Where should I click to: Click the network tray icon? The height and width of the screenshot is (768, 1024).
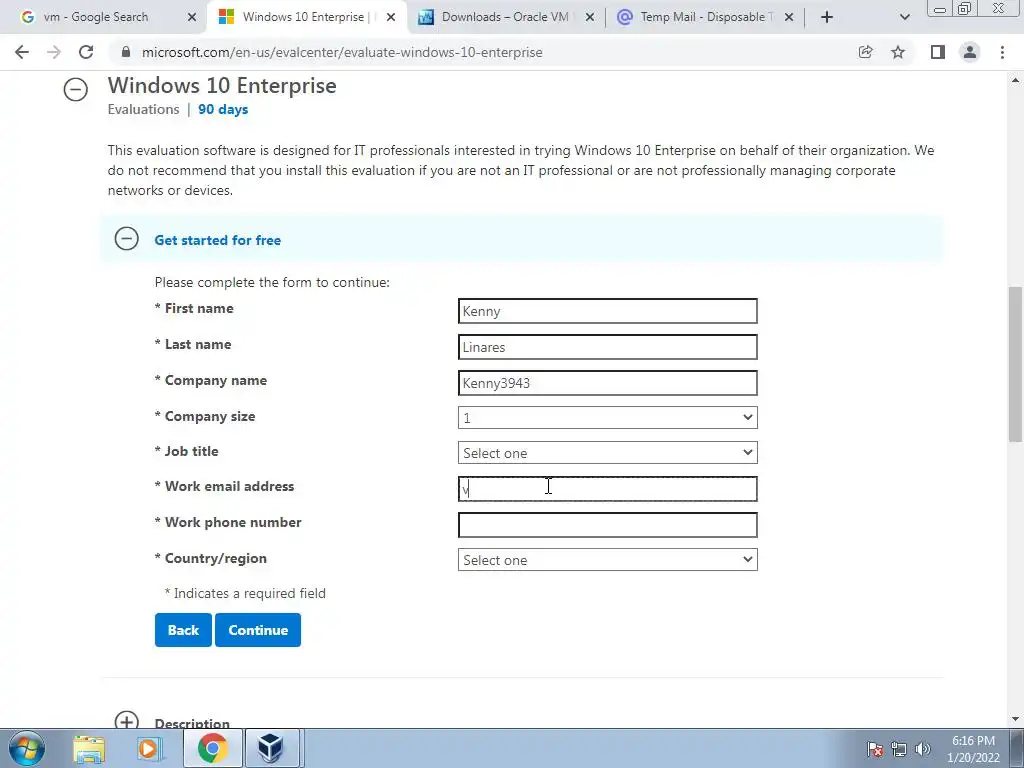(x=899, y=749)
